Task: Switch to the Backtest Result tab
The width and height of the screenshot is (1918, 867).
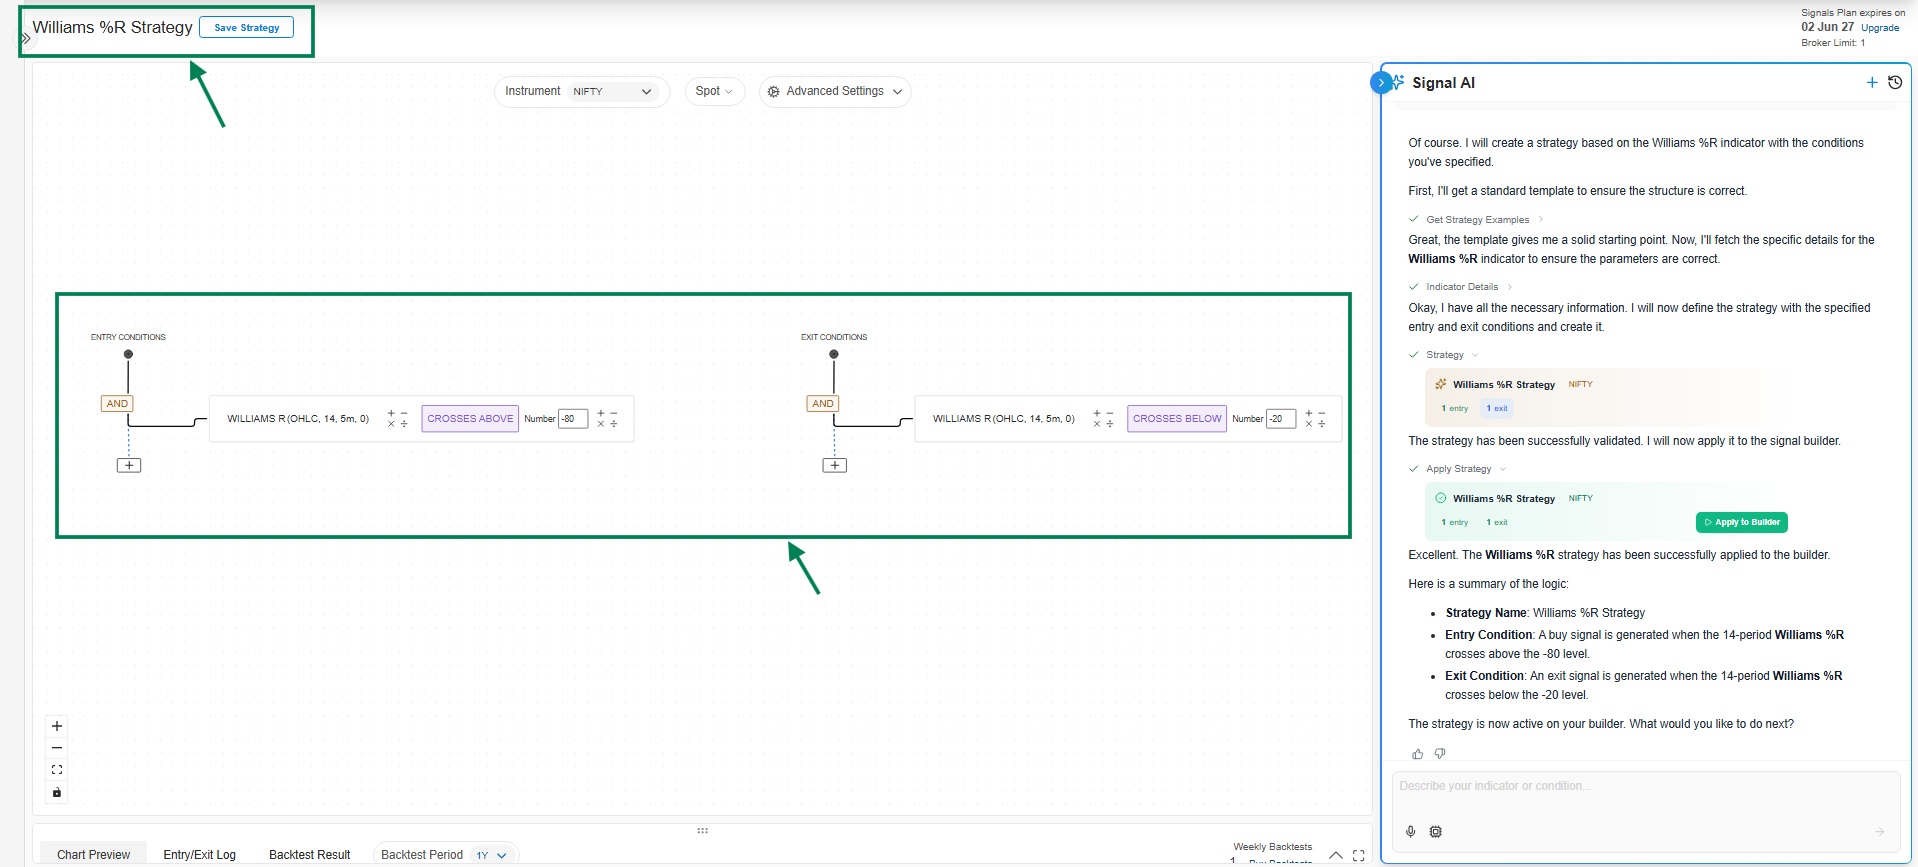Action: pyautogui.click(x=309, y=855)
